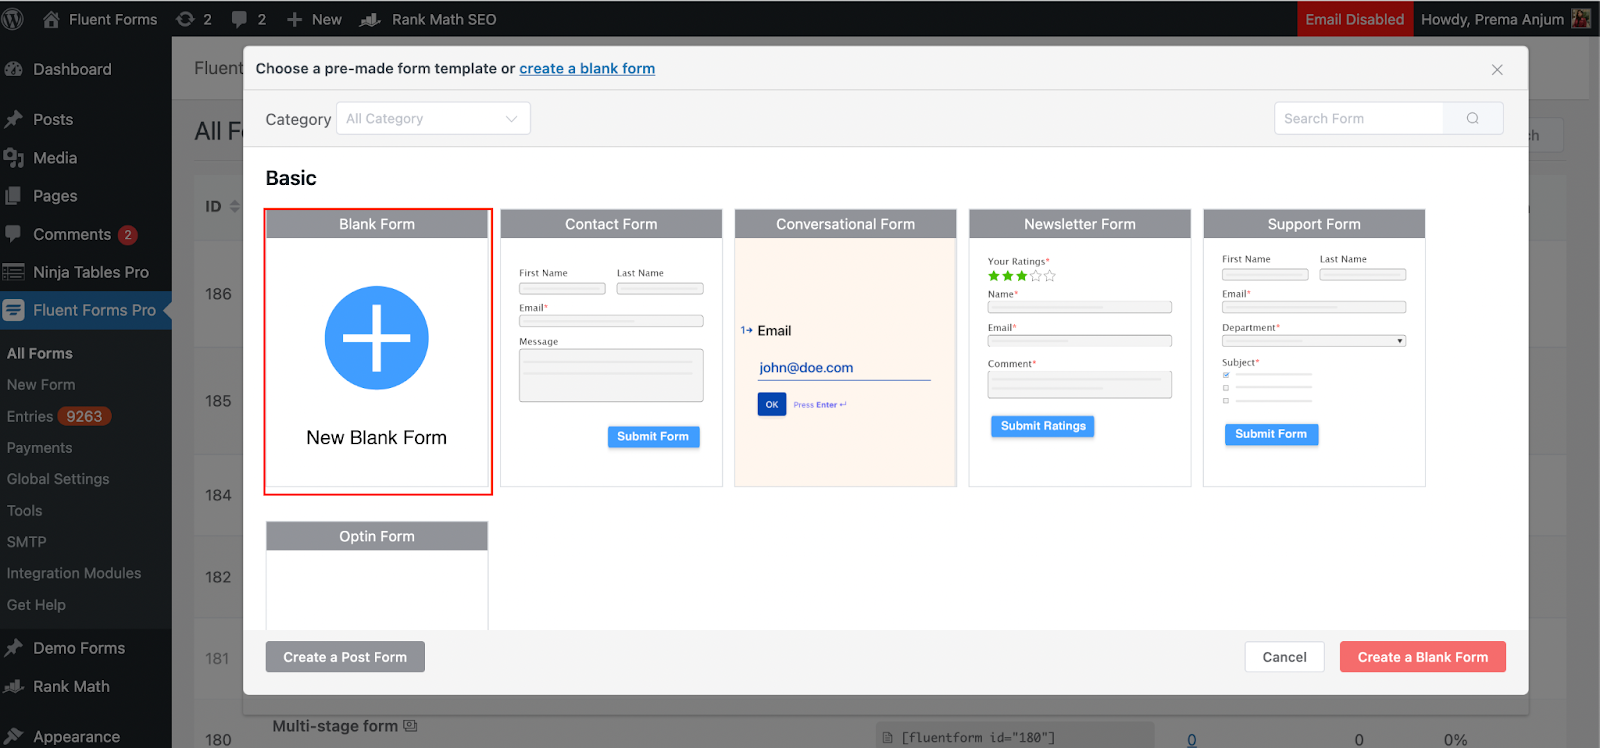This screenshot has height=748, width=1600.
Task: Click the Comments count badge 2
Action: 127,235
